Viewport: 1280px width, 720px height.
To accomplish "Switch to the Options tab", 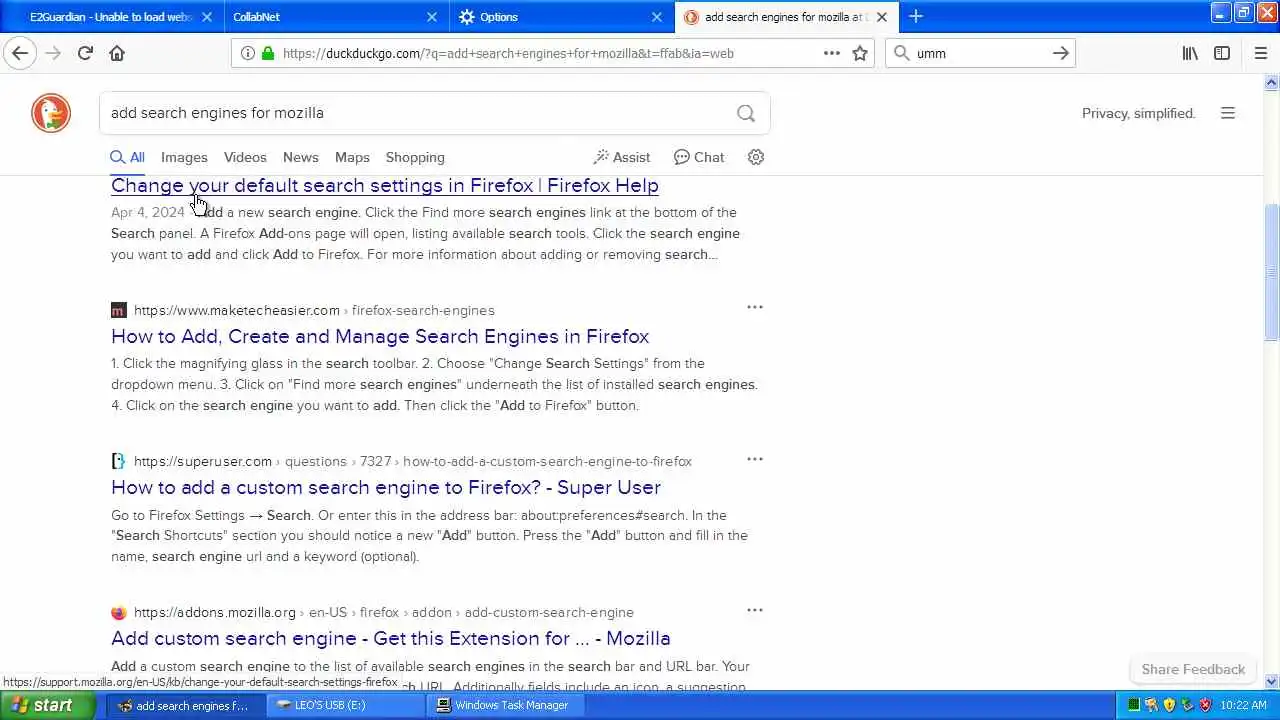I will [560, 17].
